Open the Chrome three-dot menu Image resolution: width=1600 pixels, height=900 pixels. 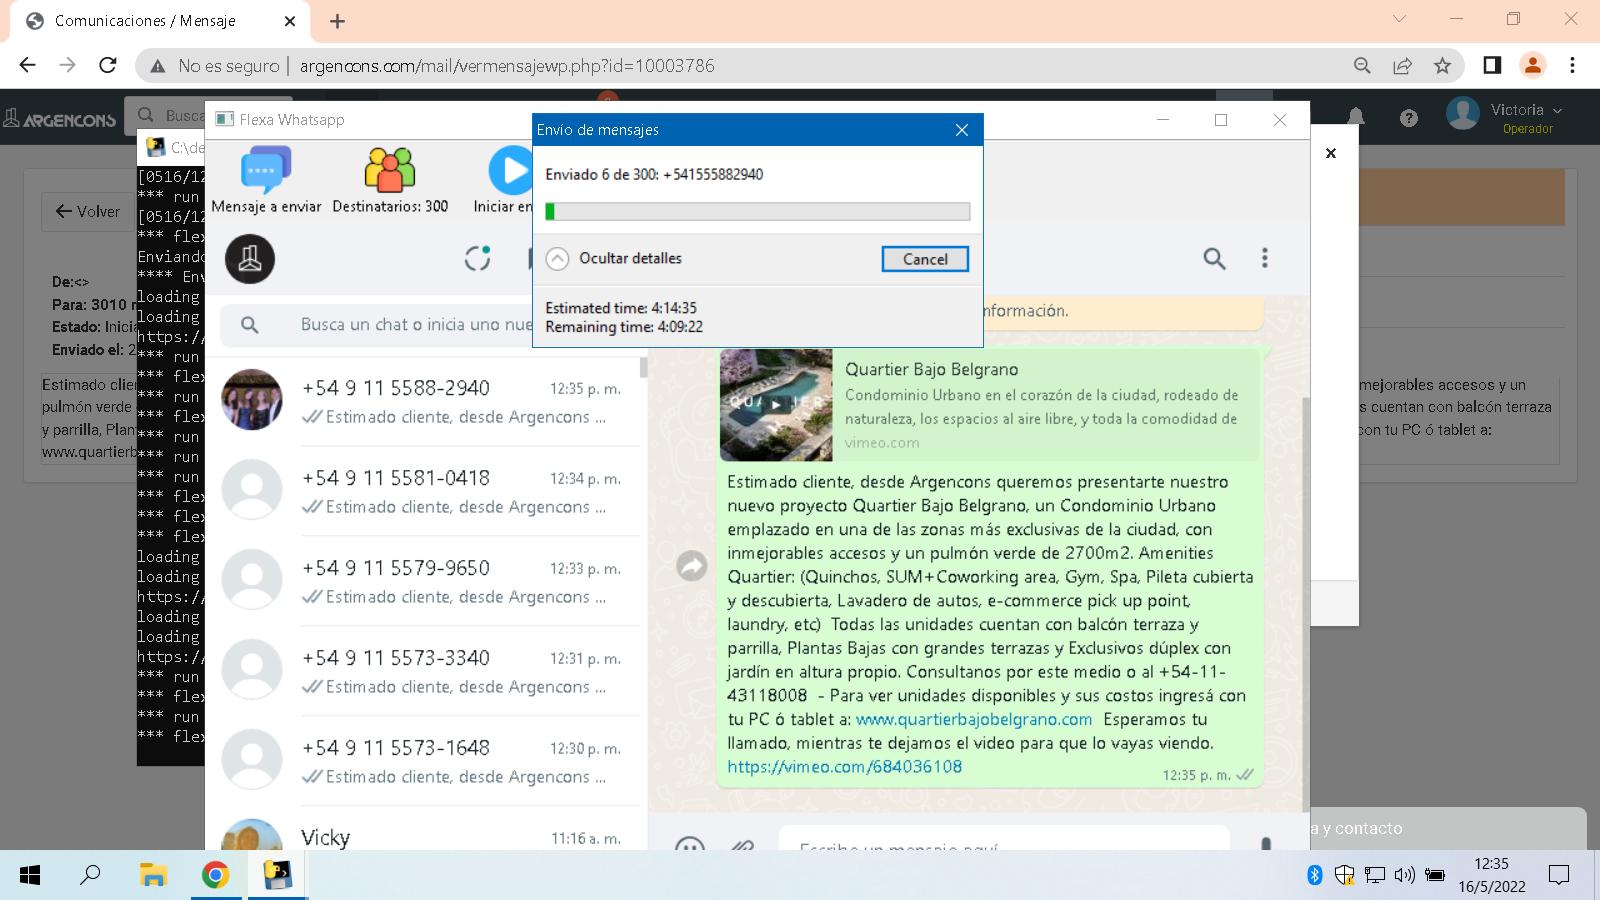(1573, 65)
